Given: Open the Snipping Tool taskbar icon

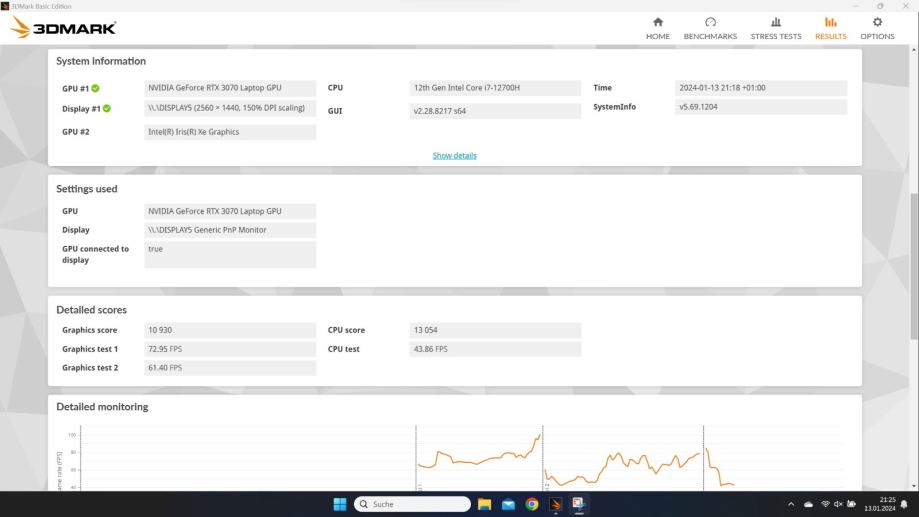Looking at the screenshot, I should (x=578, y=504).
